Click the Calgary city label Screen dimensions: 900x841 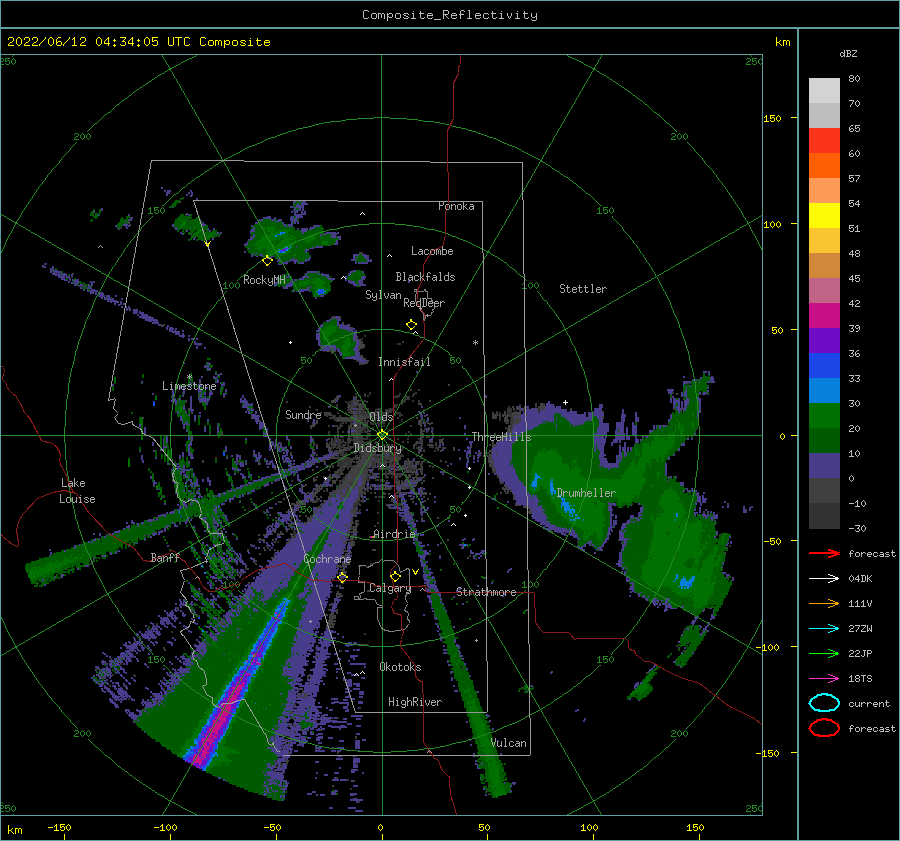pos(390,588)
